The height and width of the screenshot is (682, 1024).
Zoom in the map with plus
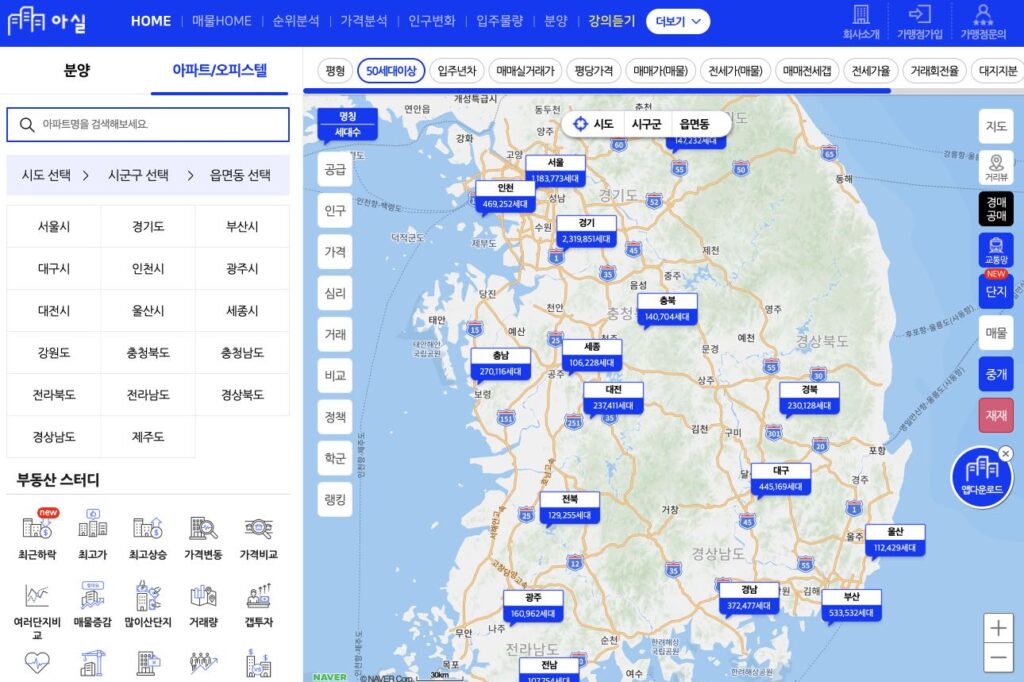(x=998, y=628)
